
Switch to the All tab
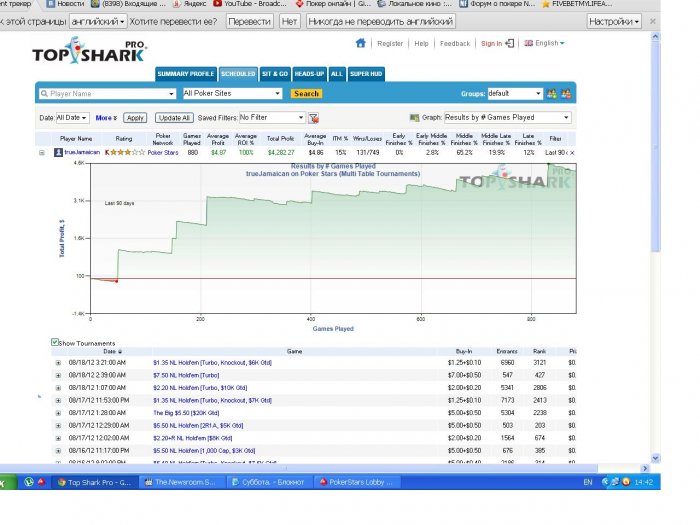337,74
